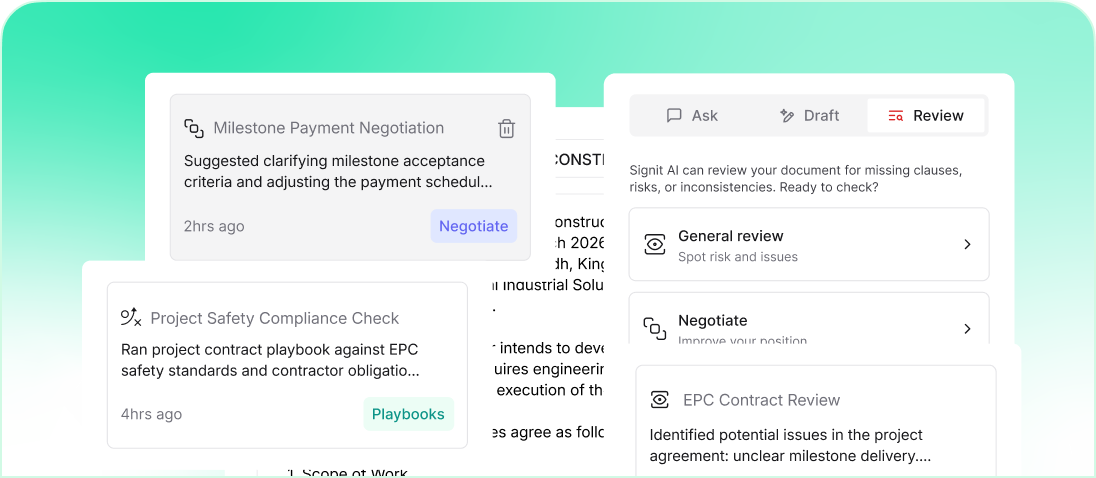Screen dimensions: 1096x478
Task: Click the Negotiate option's overlapping squares icon
Action: 655,329
